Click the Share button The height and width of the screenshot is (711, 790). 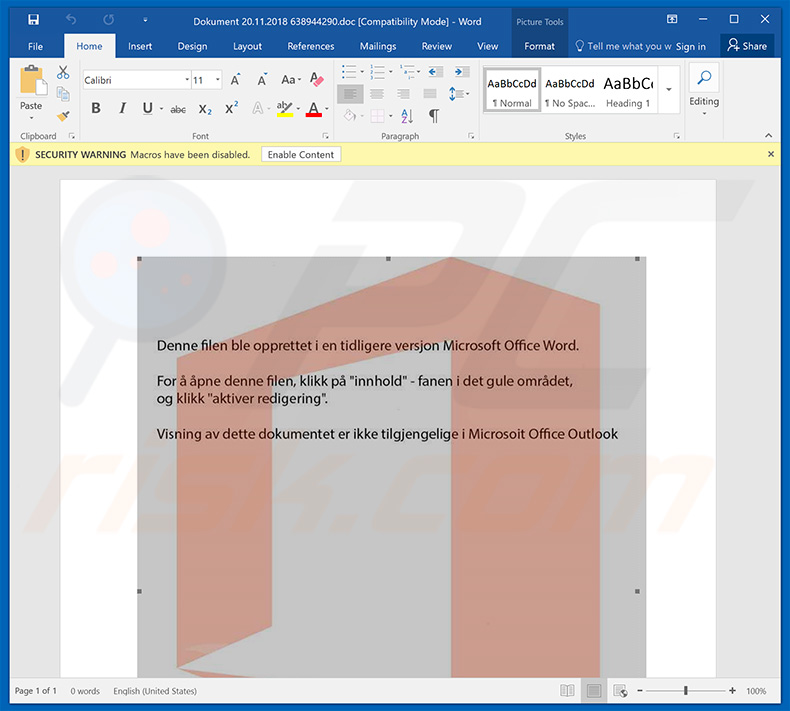click(747, 46)
